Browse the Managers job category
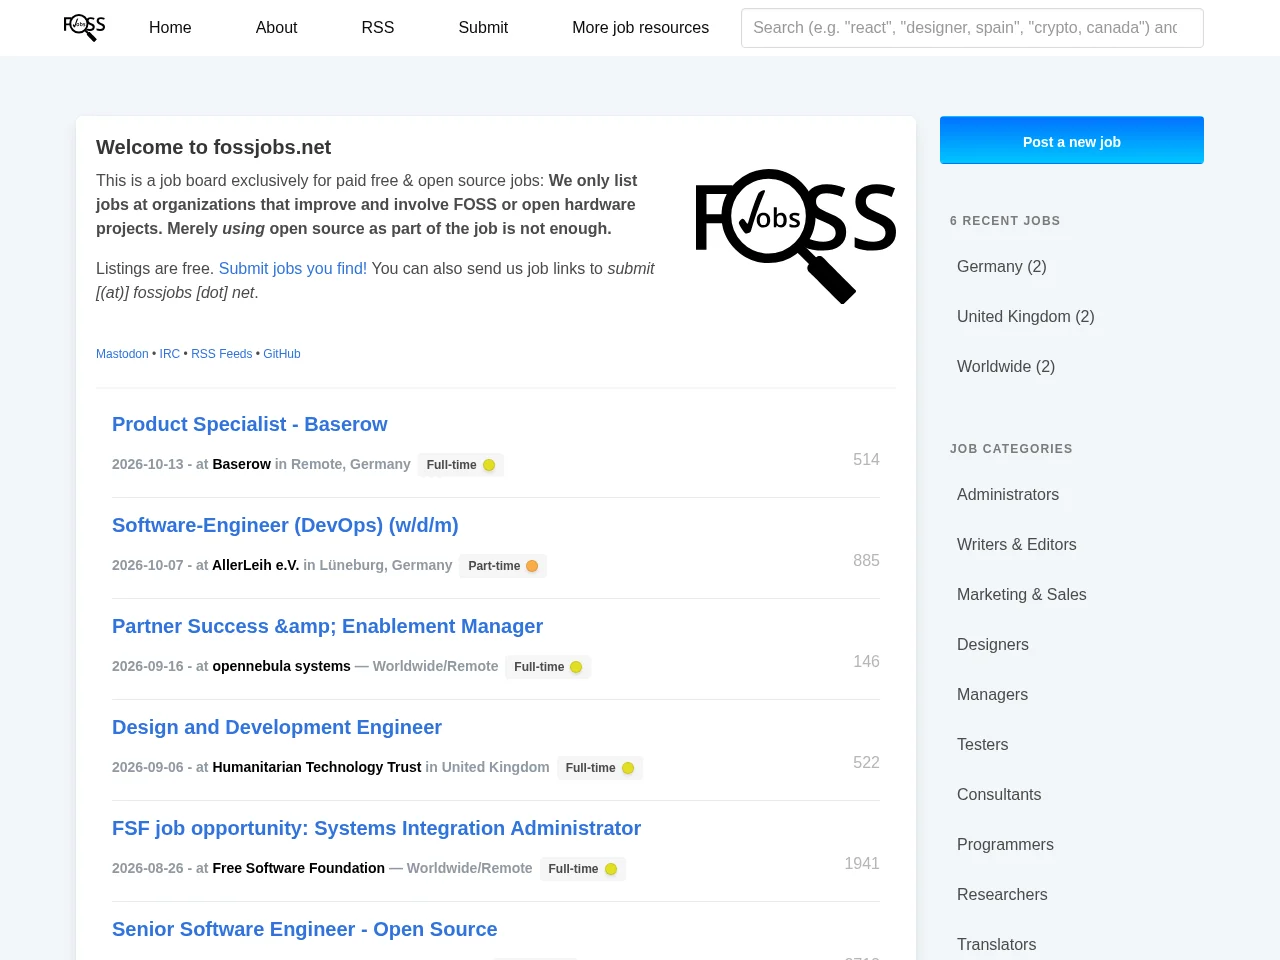1280x960 pixels. pos(992,694)
